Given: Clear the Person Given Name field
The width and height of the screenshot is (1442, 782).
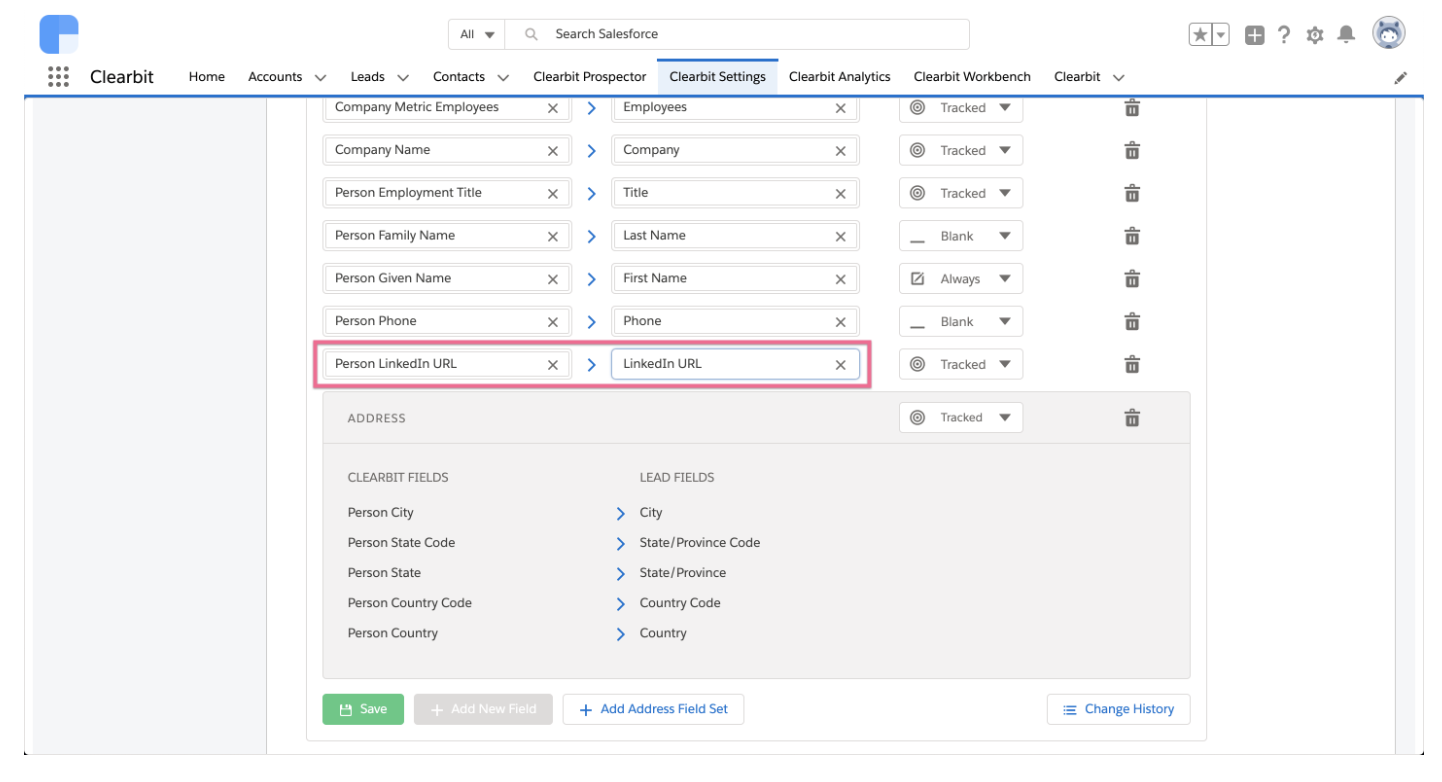Looking at the screenshot, I should click(x=552, y=280).
